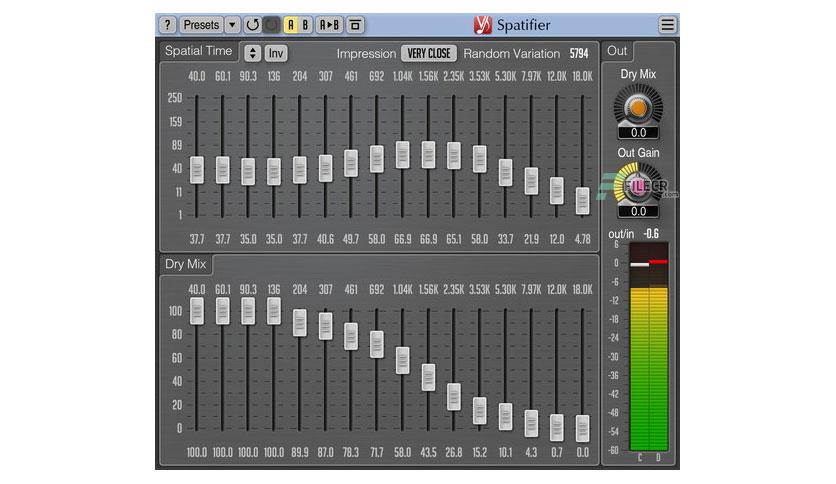Switch to state B

[305, 25]
